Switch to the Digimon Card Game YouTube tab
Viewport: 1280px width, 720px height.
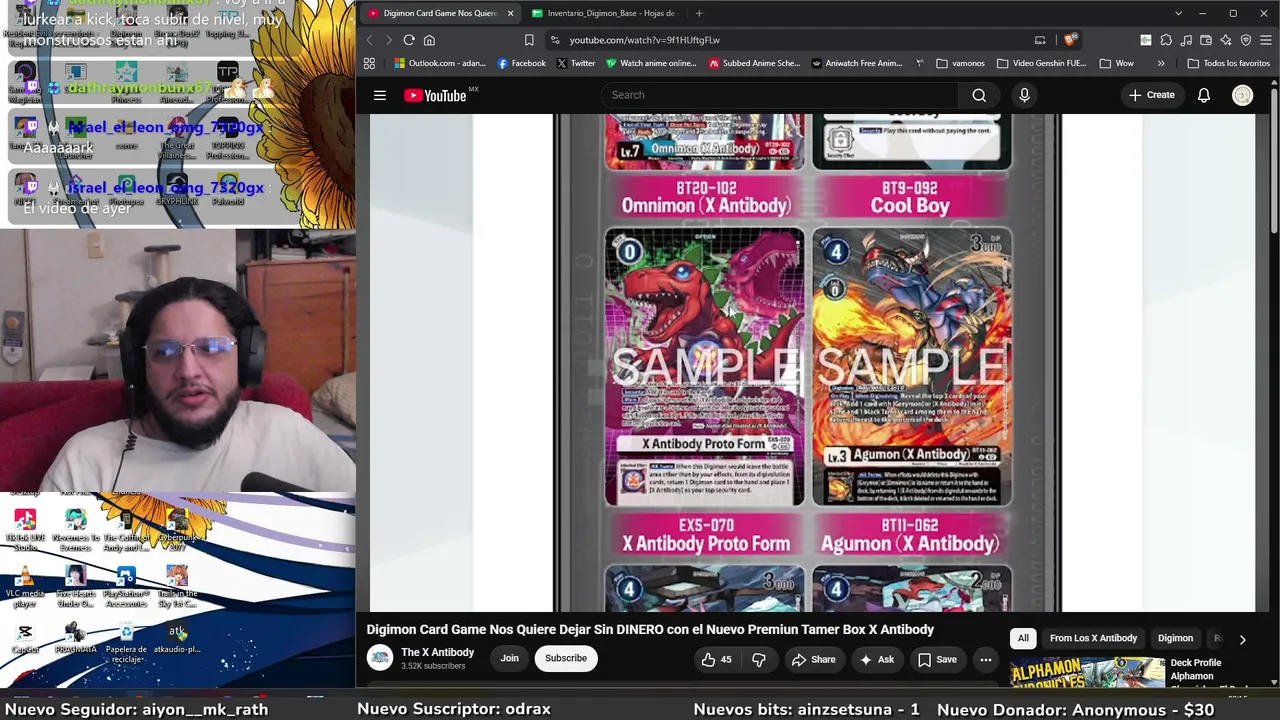coord(439,13)
